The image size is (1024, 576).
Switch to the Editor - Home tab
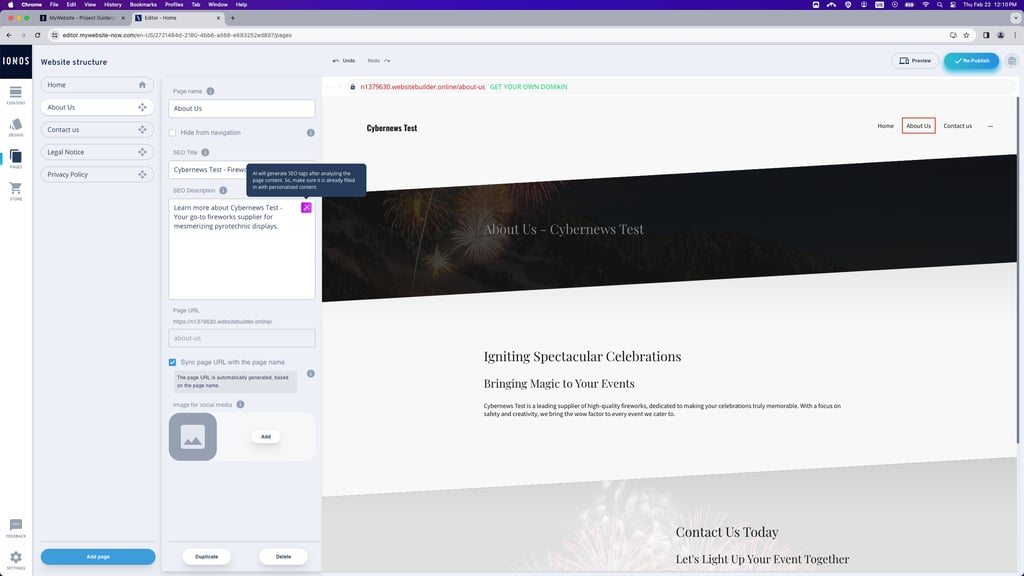click(x=176, y=18)
